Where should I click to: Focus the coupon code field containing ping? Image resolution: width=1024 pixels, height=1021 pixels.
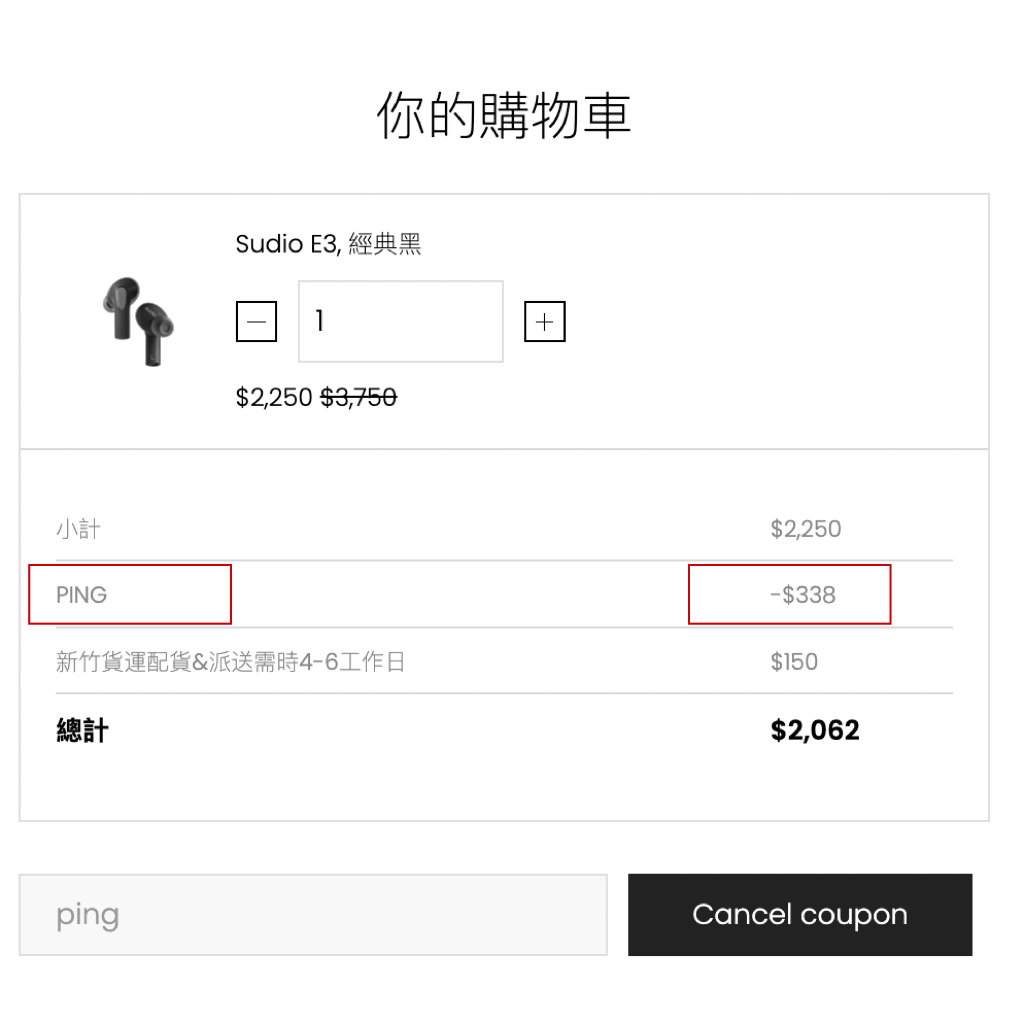click(x=313, y=915)
